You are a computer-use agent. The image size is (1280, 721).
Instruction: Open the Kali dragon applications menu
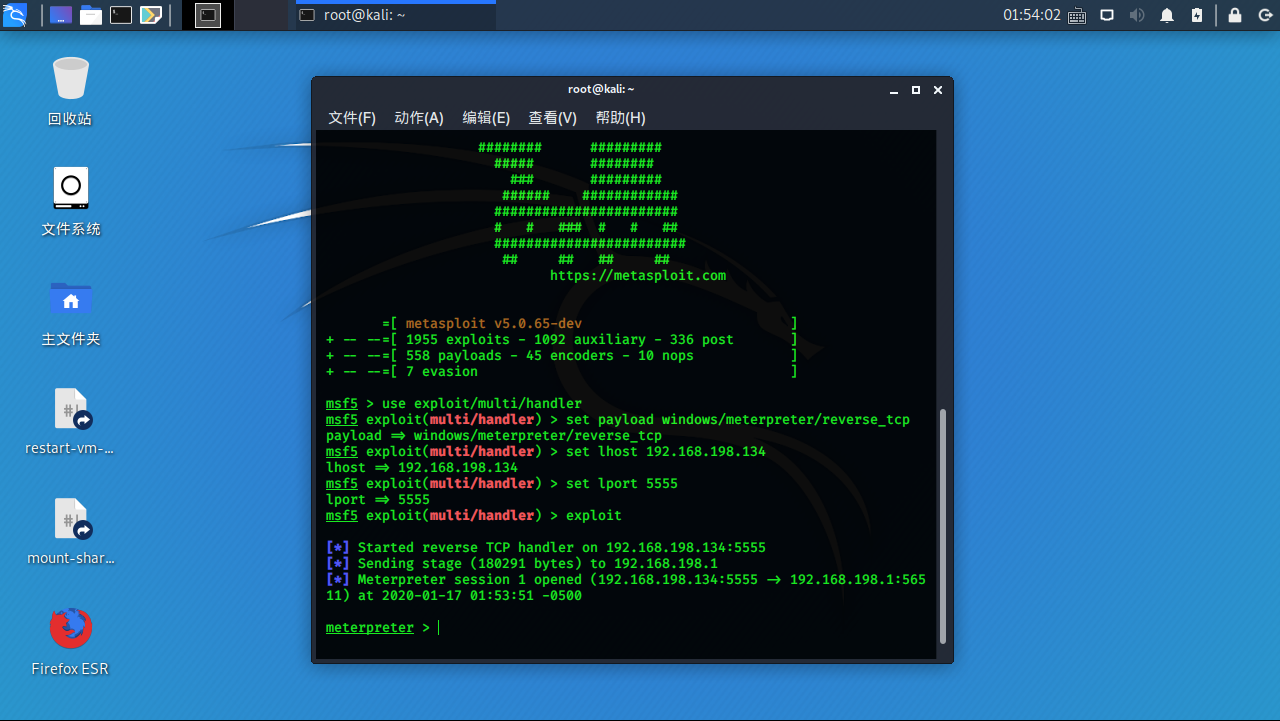[15, 15]
